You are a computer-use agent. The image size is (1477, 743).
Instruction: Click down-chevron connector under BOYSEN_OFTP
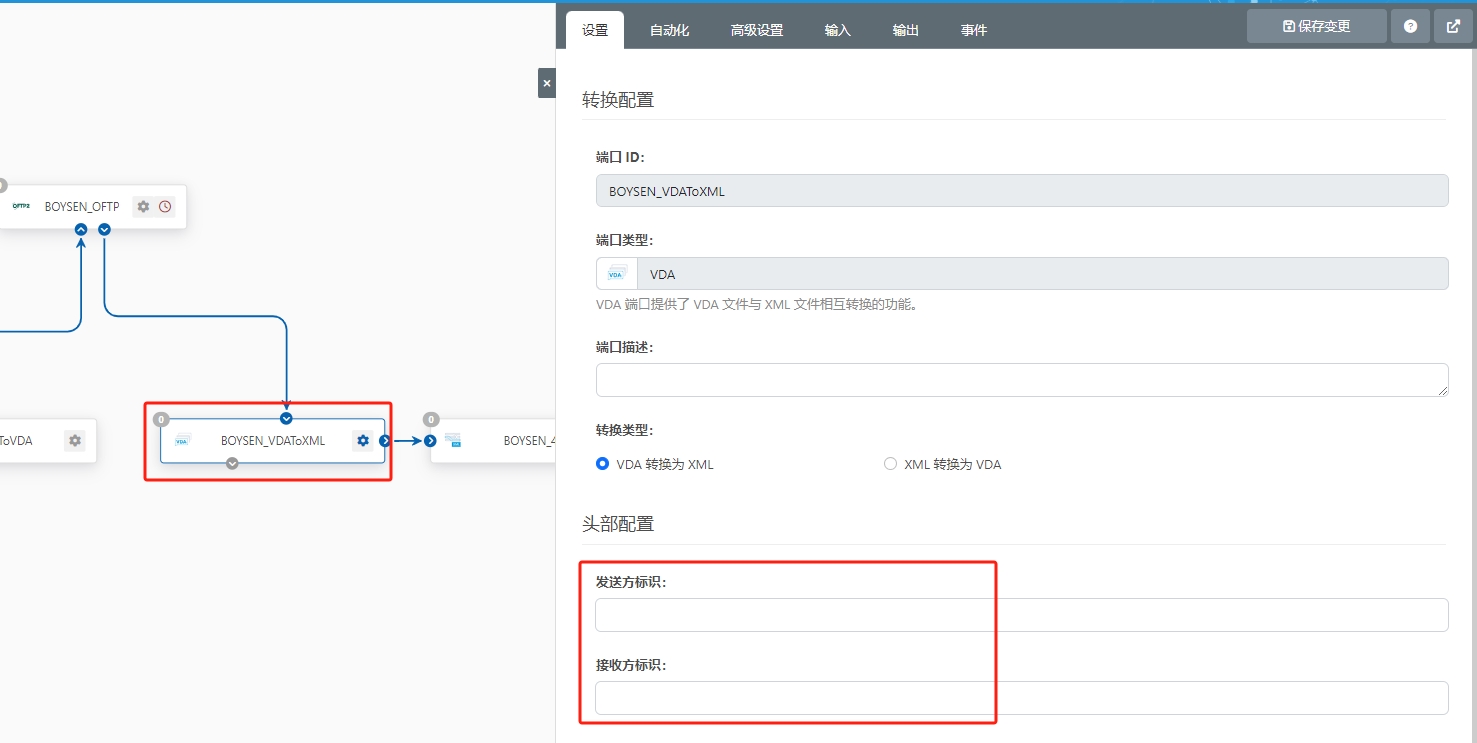(x=104, y=230)
